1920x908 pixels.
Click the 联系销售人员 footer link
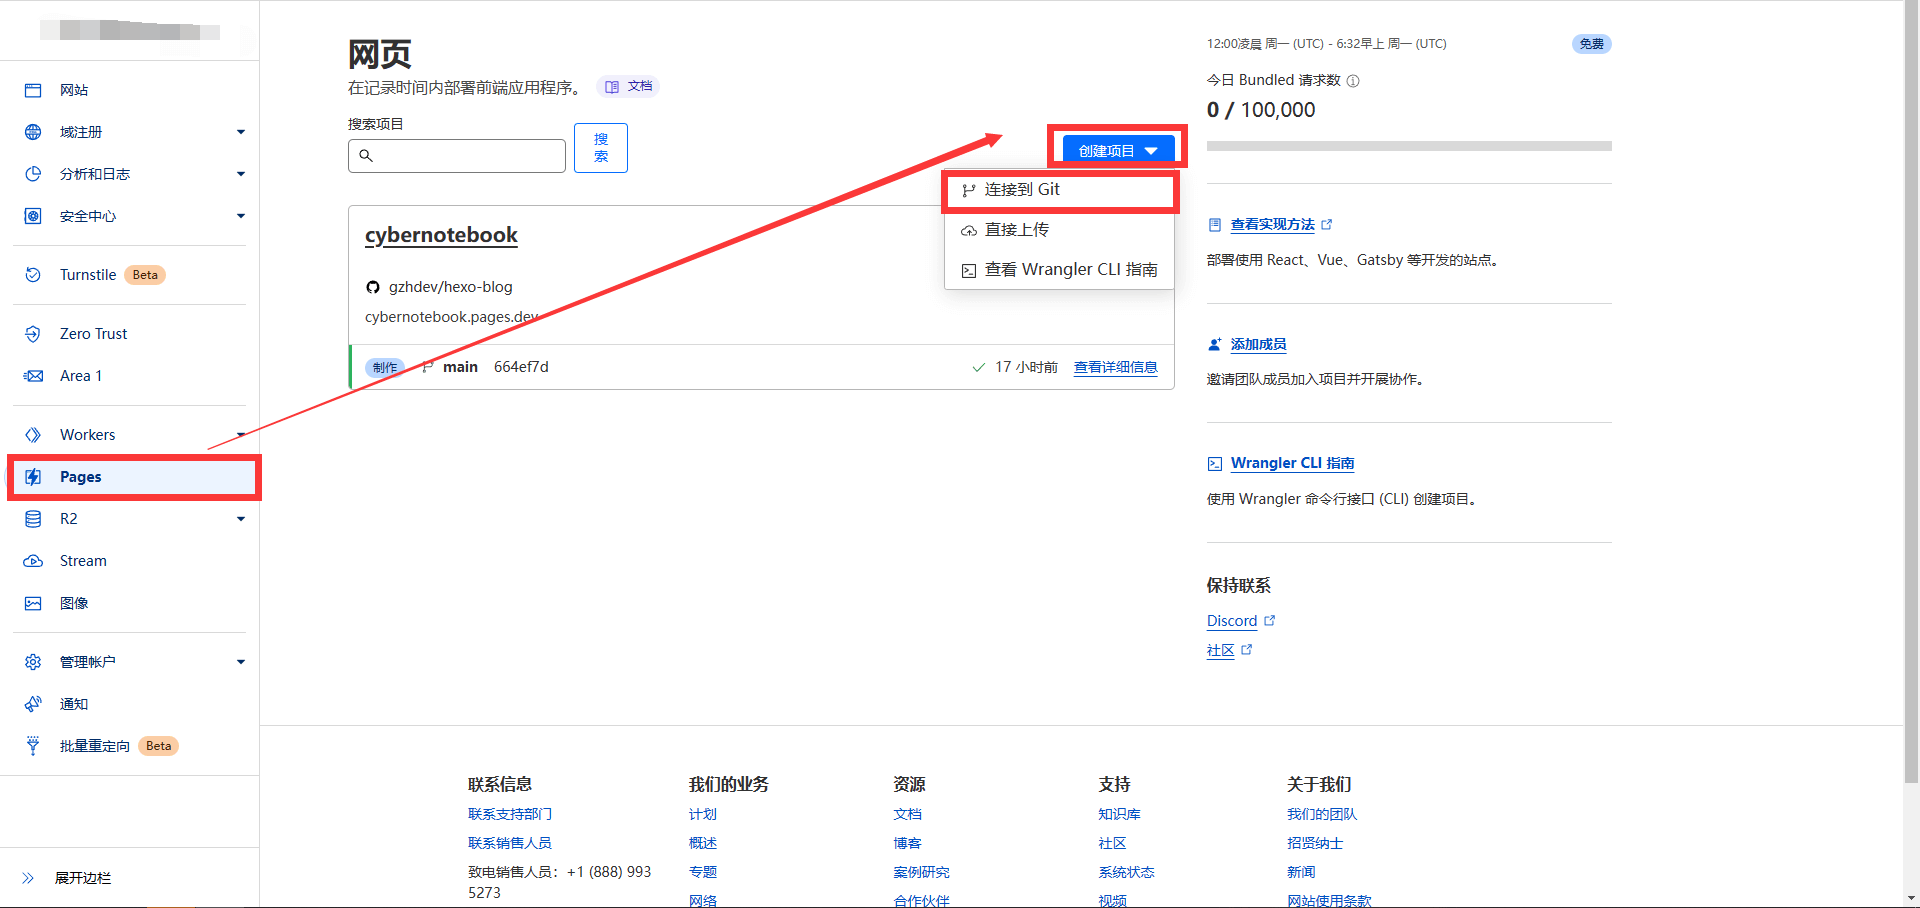tap(510, 844)
